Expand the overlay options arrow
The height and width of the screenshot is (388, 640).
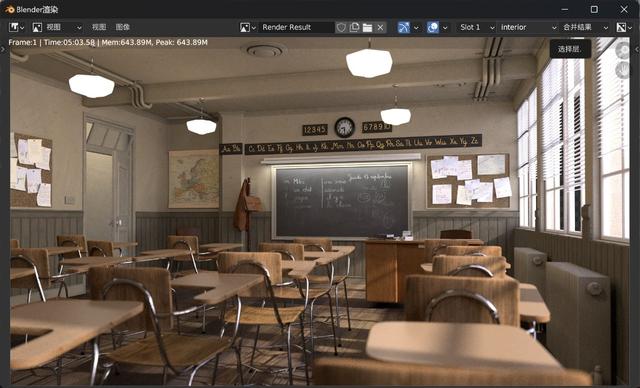(x=445, y=27)
